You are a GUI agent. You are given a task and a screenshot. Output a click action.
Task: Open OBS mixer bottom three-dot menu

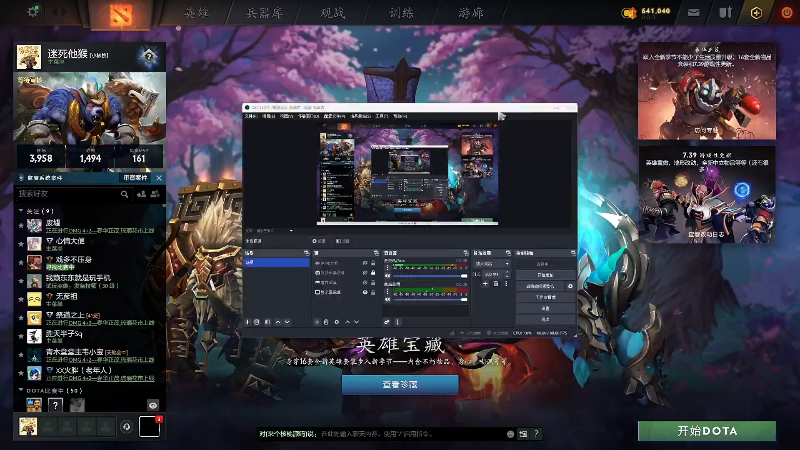coord(397,322)
